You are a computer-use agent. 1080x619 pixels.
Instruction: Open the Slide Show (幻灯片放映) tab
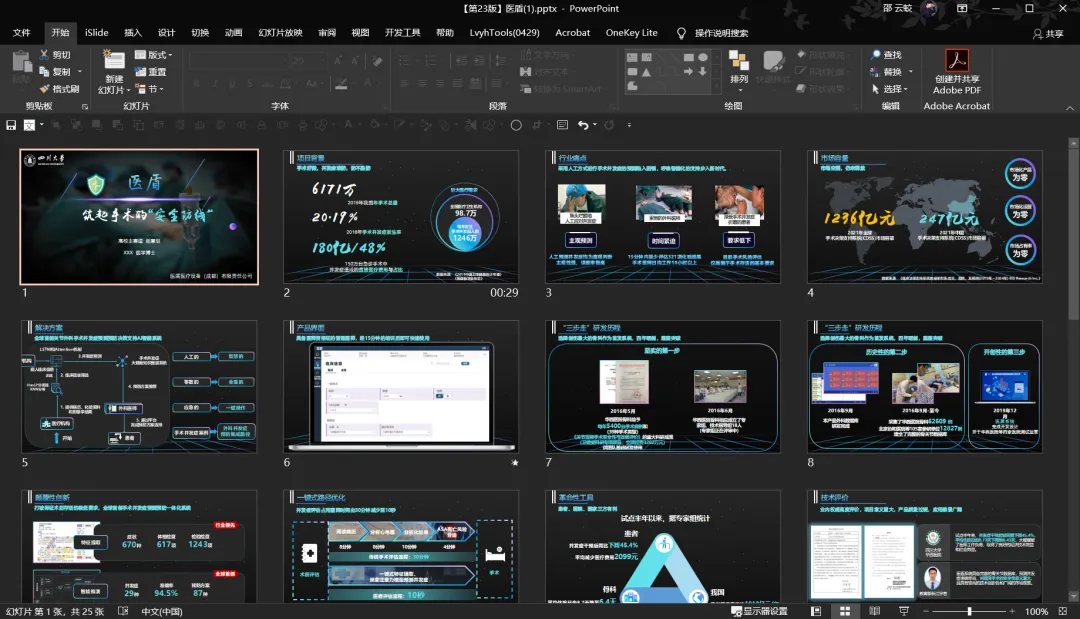(280, 32)
